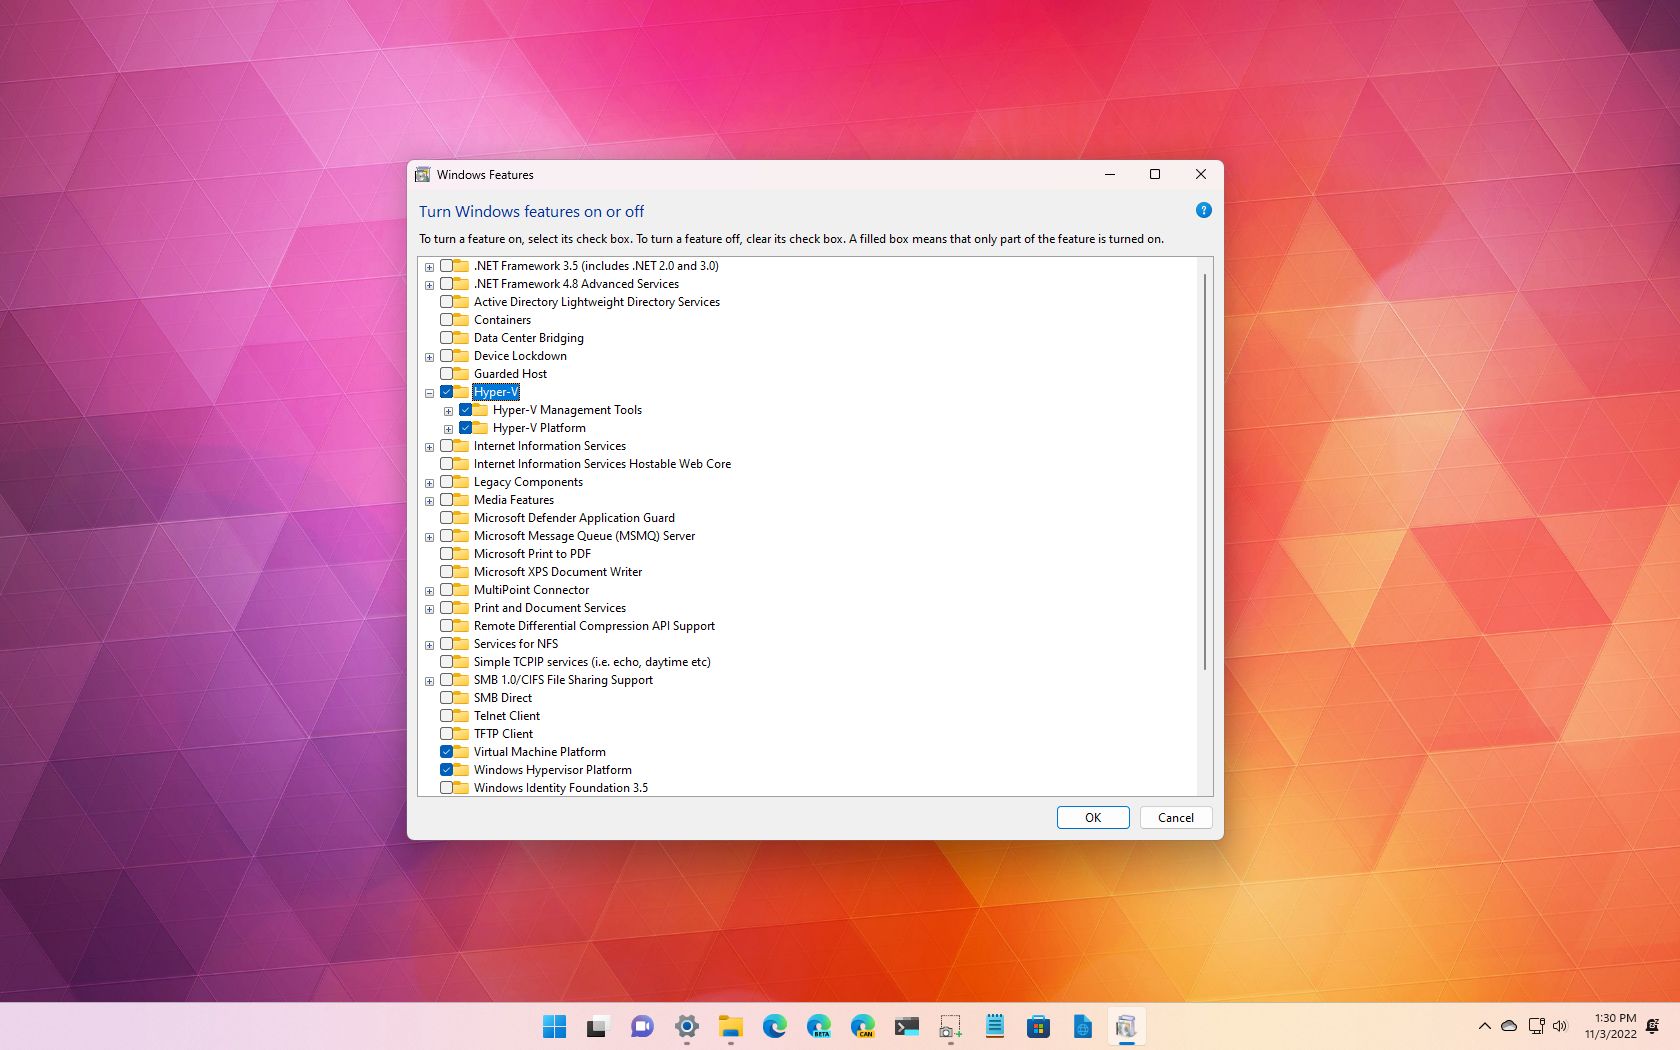Viewport: 1680px width, 1050px height.
Task: Open Microsoft Teams chat from the taskbar
Action: [641, 1026]
